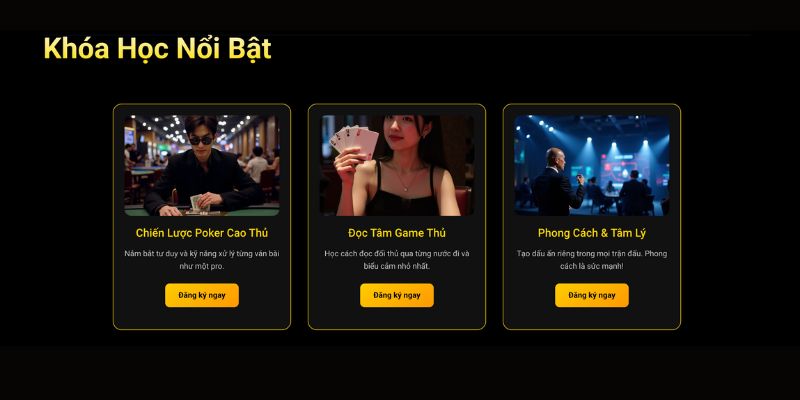Click Đăng ký ngay under Chiến Lược Poker

tap(202, 295)
